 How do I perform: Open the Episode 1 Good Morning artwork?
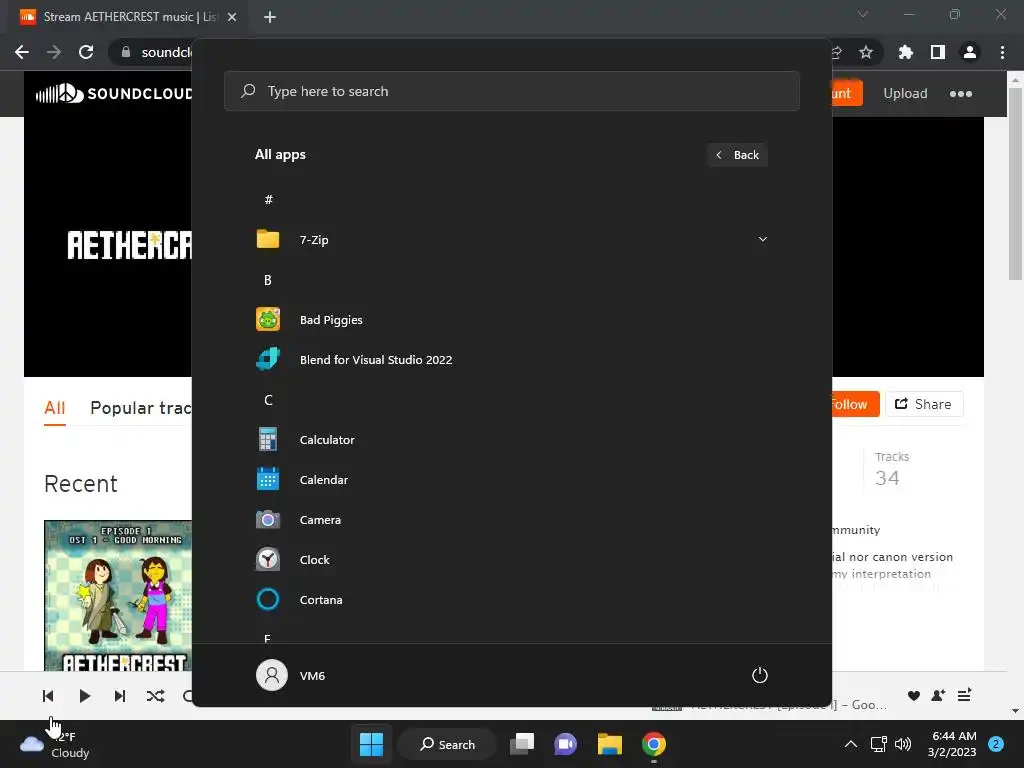(x=118, y=596)
